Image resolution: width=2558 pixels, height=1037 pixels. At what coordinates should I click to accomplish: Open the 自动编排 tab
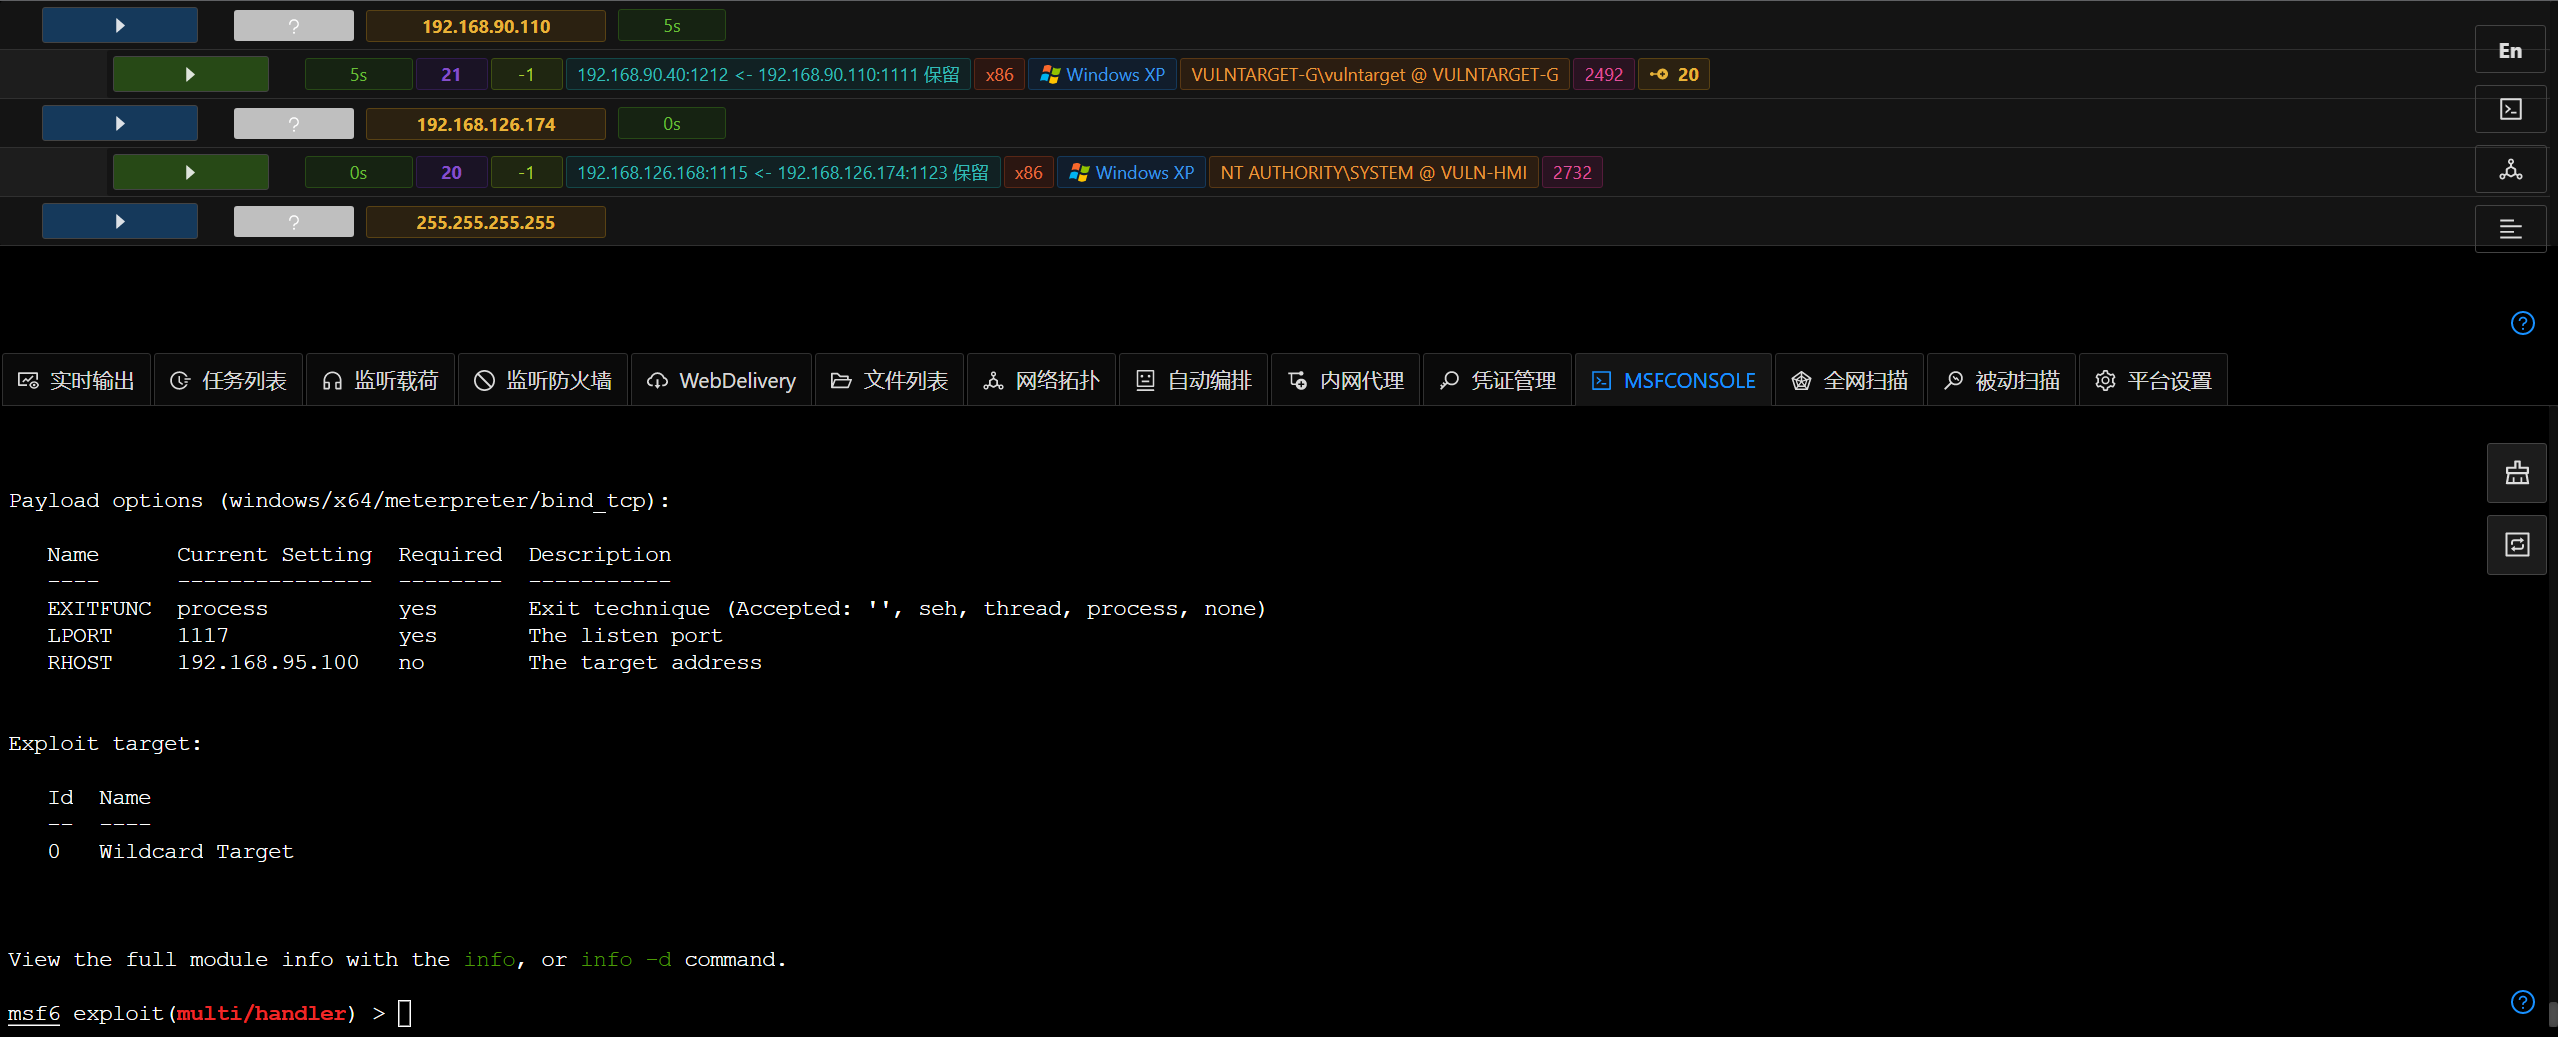tap(1194, 381)
